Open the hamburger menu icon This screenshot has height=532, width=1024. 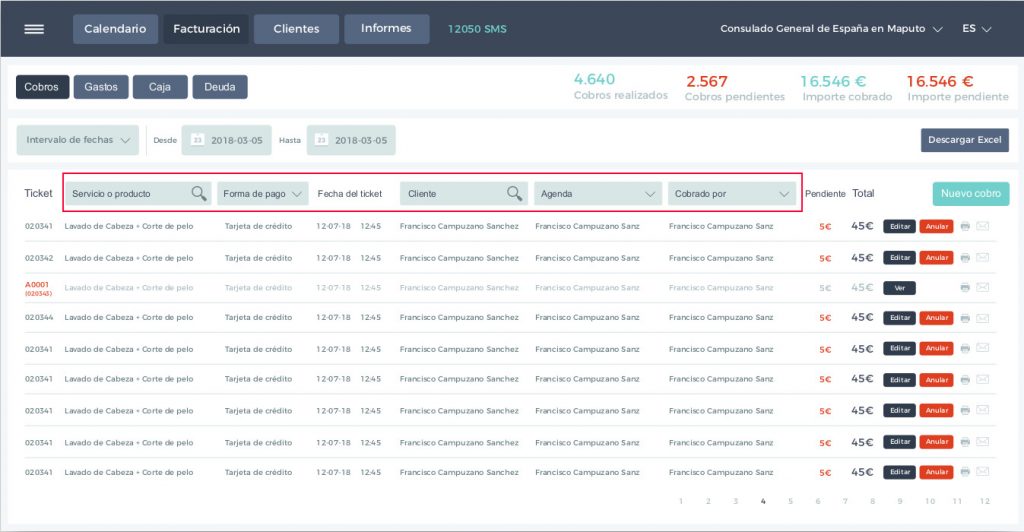pyautogui.click(x=34, y=29)
